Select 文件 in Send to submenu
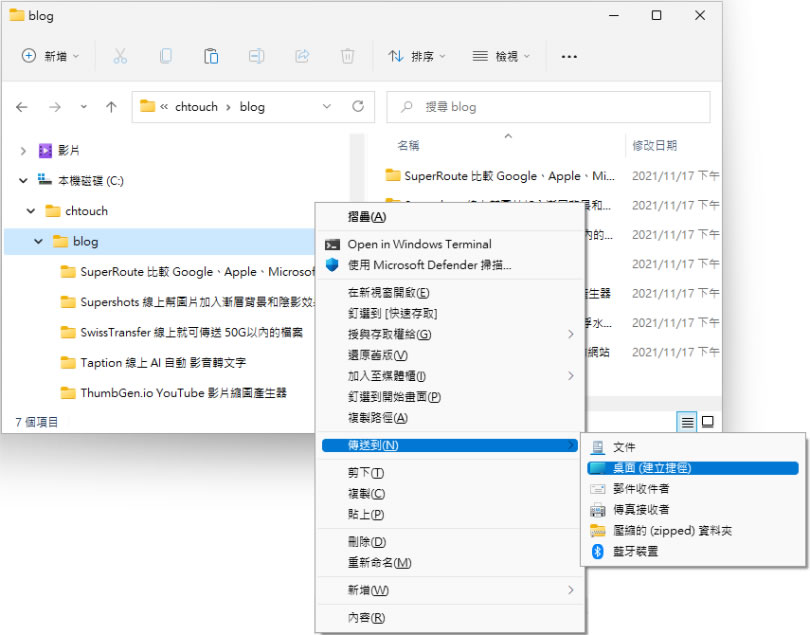Viewport: 810px width, 635px height. click(694, 447)
